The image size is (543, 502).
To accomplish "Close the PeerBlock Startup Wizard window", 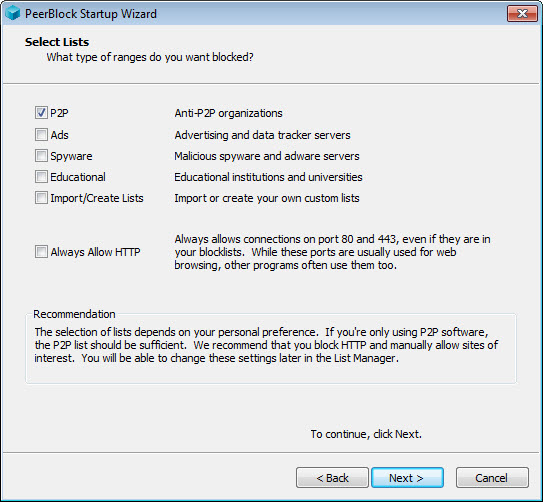I will (522, 14).
